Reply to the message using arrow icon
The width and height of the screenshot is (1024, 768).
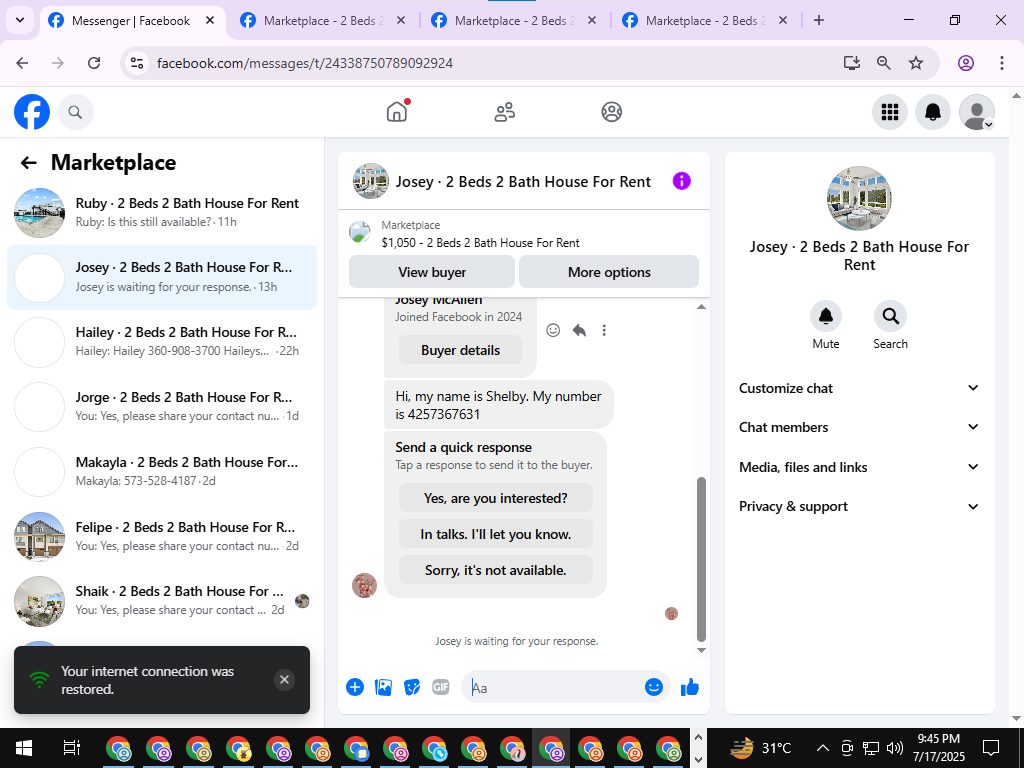tap(579, 330)
